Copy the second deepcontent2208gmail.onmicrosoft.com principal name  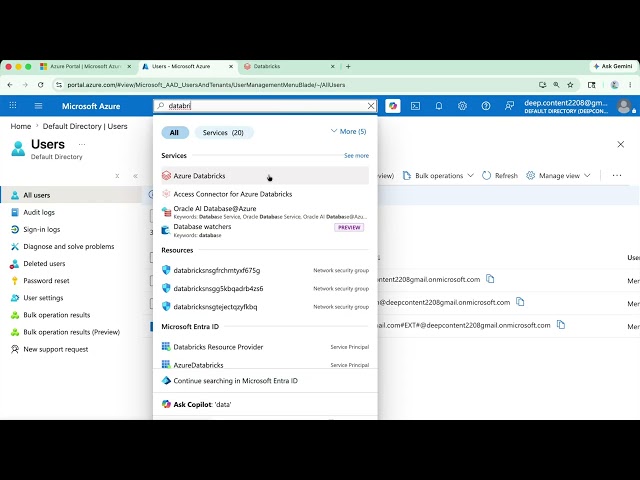pyautogui.click(x=520, y=302)
